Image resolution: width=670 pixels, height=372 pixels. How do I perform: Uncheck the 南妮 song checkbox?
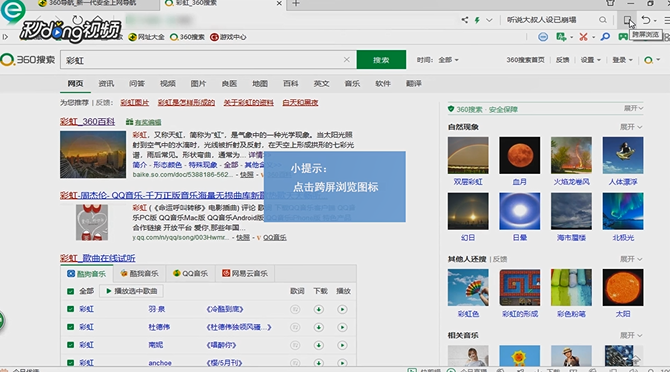[x=71, y=345]
